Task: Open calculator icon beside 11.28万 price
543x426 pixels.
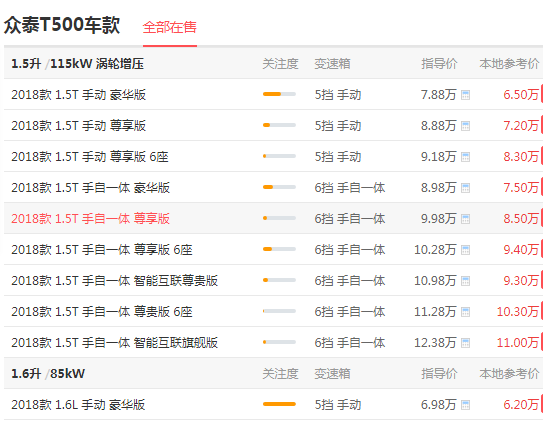Action: click(x=465, y=312)
